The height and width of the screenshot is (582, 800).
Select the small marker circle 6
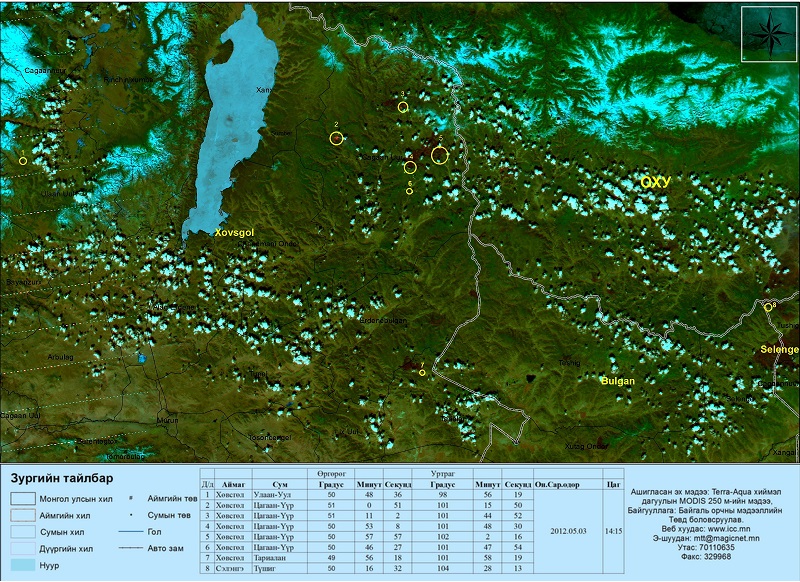point(409,190)
